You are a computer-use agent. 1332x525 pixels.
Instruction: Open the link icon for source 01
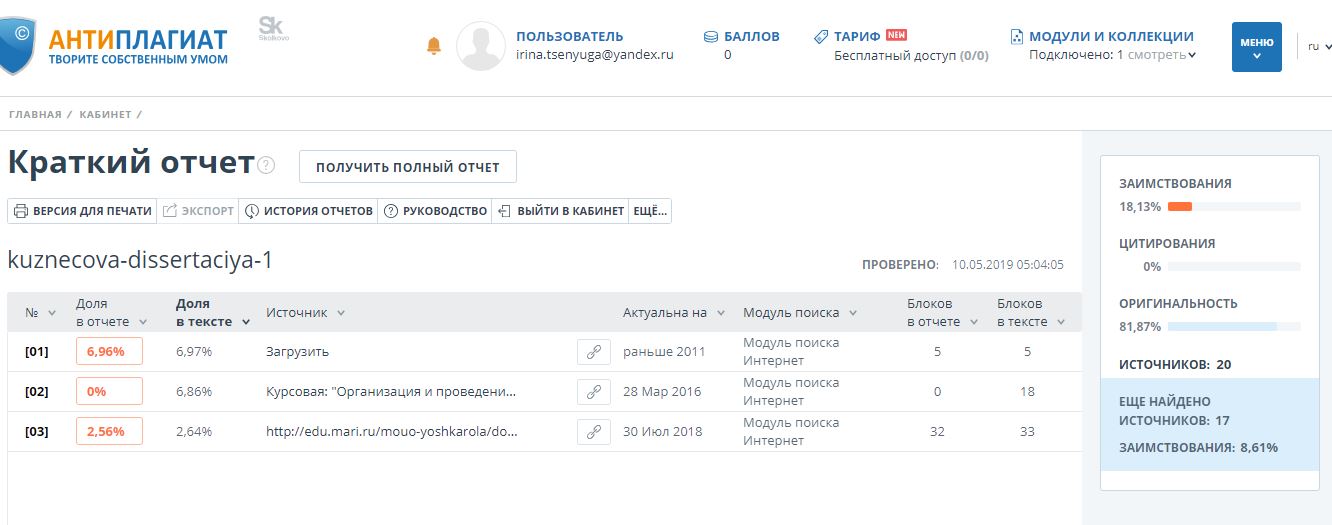pyautogui.click(x=593, y=352)
